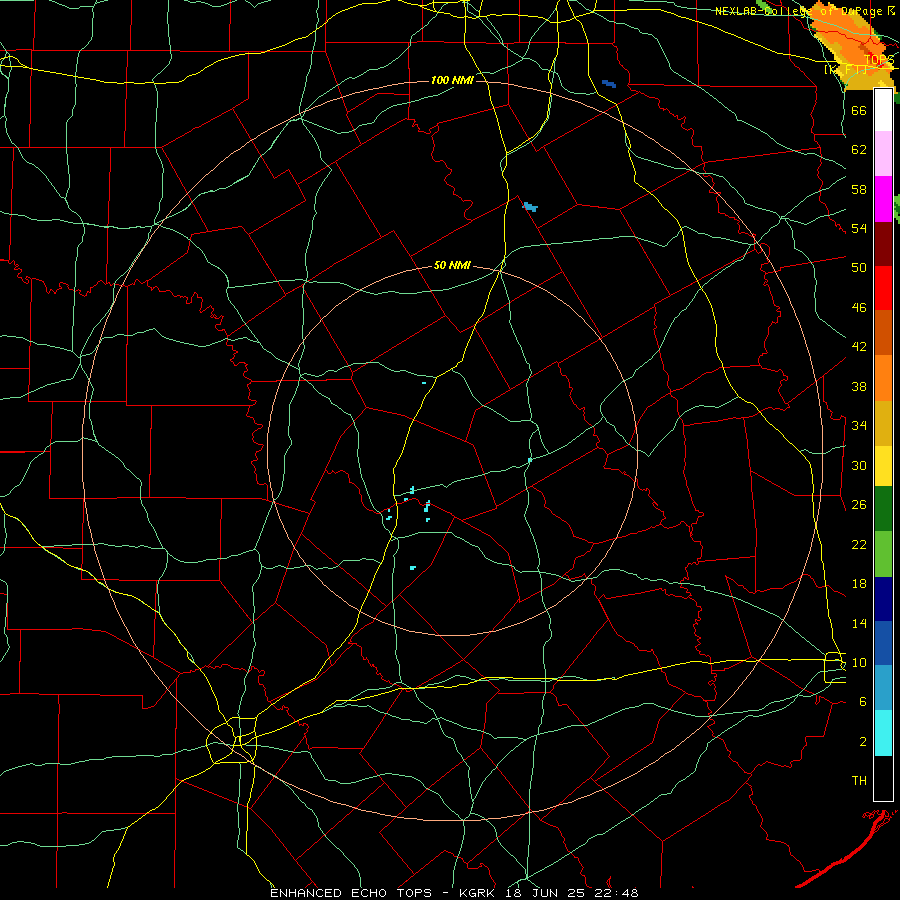
Task: Click the "38" legend value
Action: tap(859, 386)
